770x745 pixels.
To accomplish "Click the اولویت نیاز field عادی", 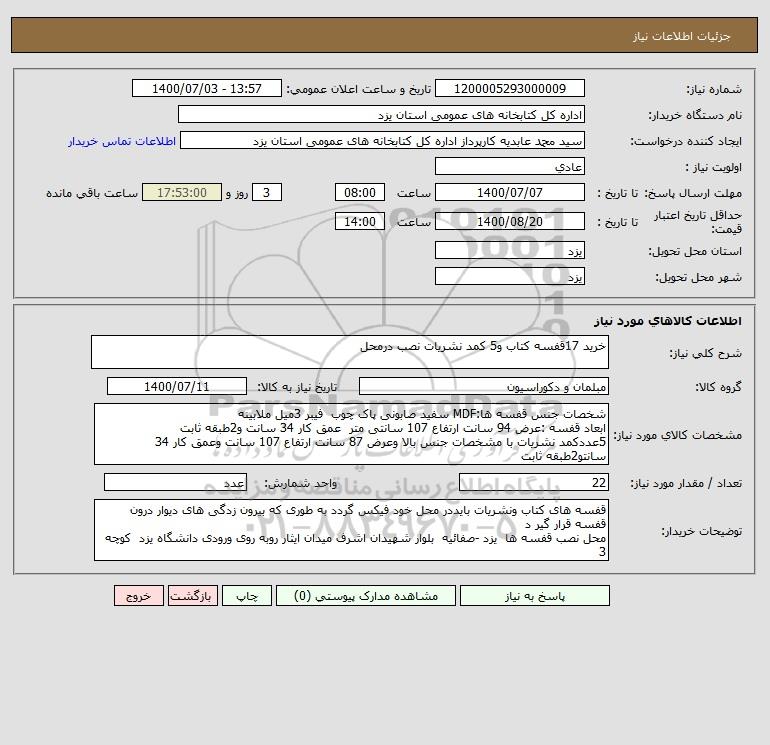I will [x=510, y=166].
